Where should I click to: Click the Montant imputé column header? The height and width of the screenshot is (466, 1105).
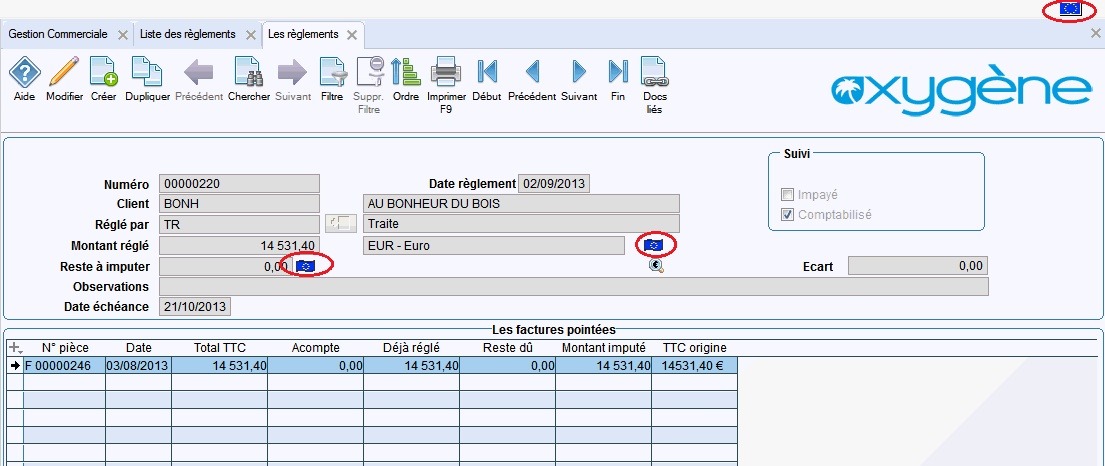coord(603,348)
